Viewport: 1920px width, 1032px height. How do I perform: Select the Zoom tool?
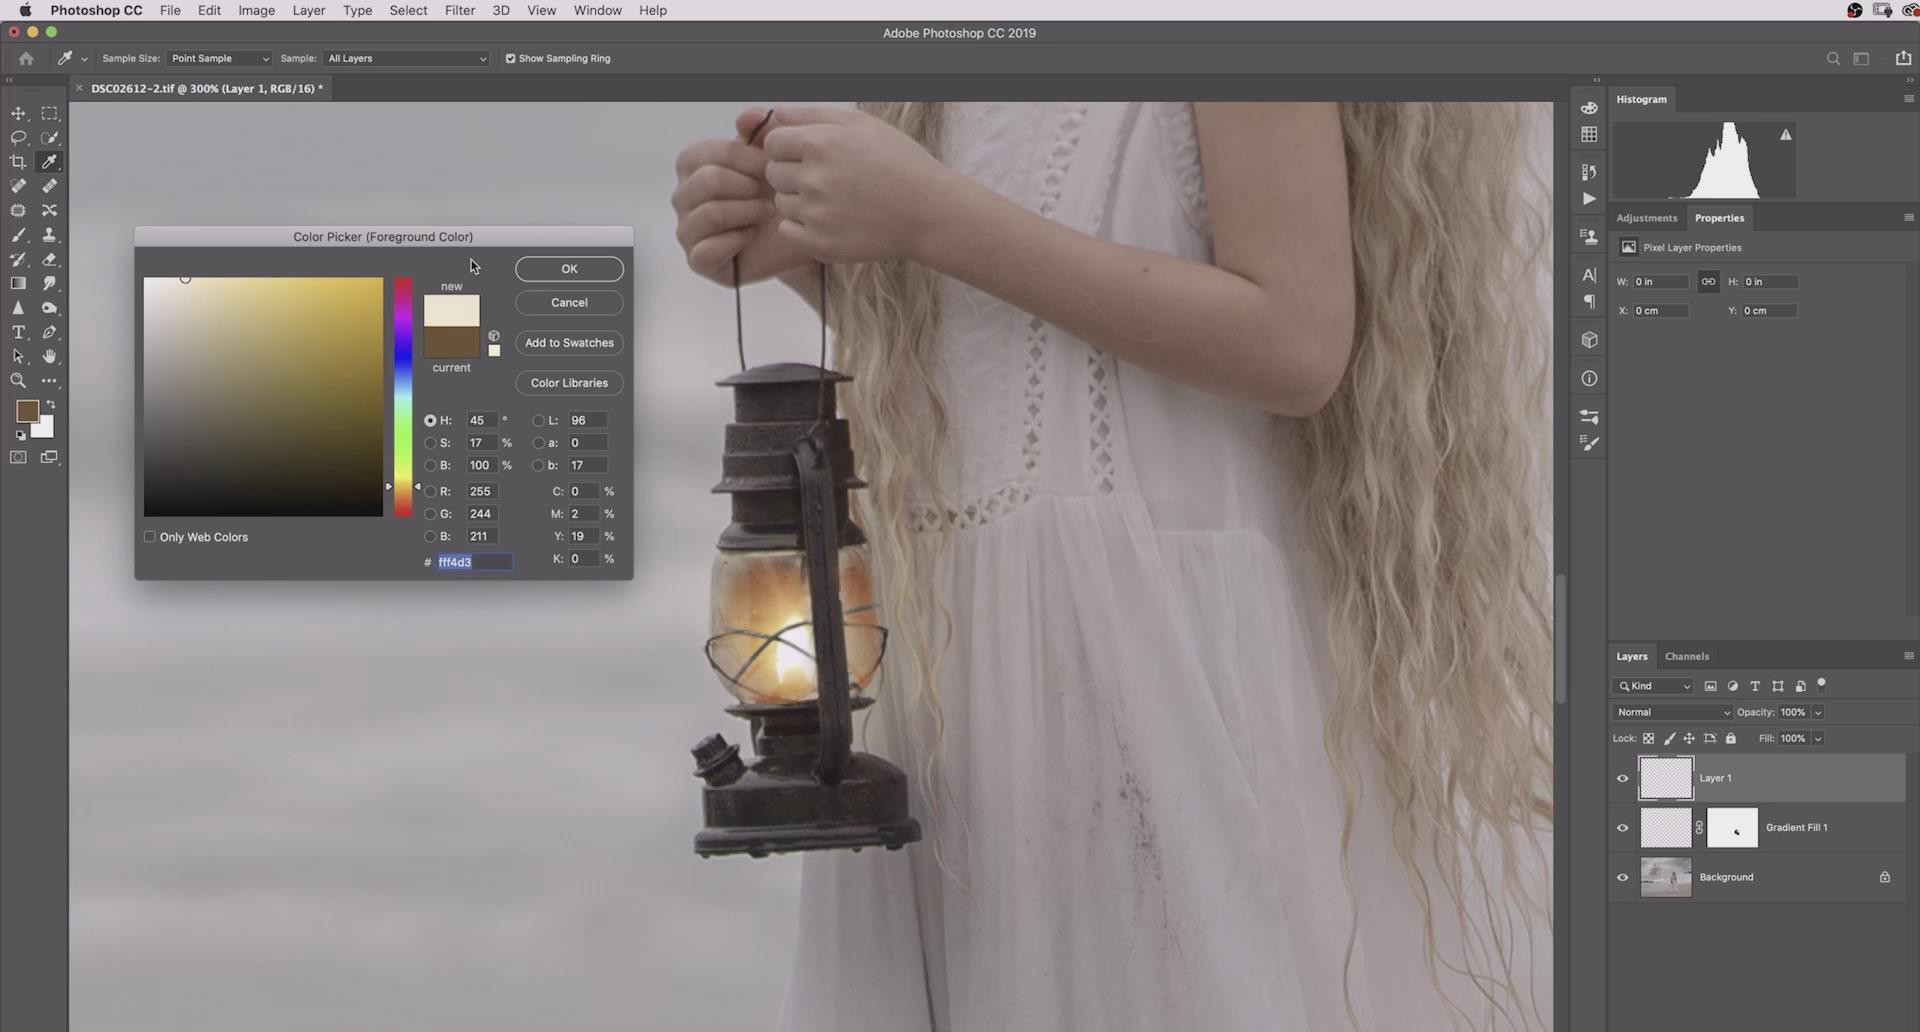(x=18, y=381)
